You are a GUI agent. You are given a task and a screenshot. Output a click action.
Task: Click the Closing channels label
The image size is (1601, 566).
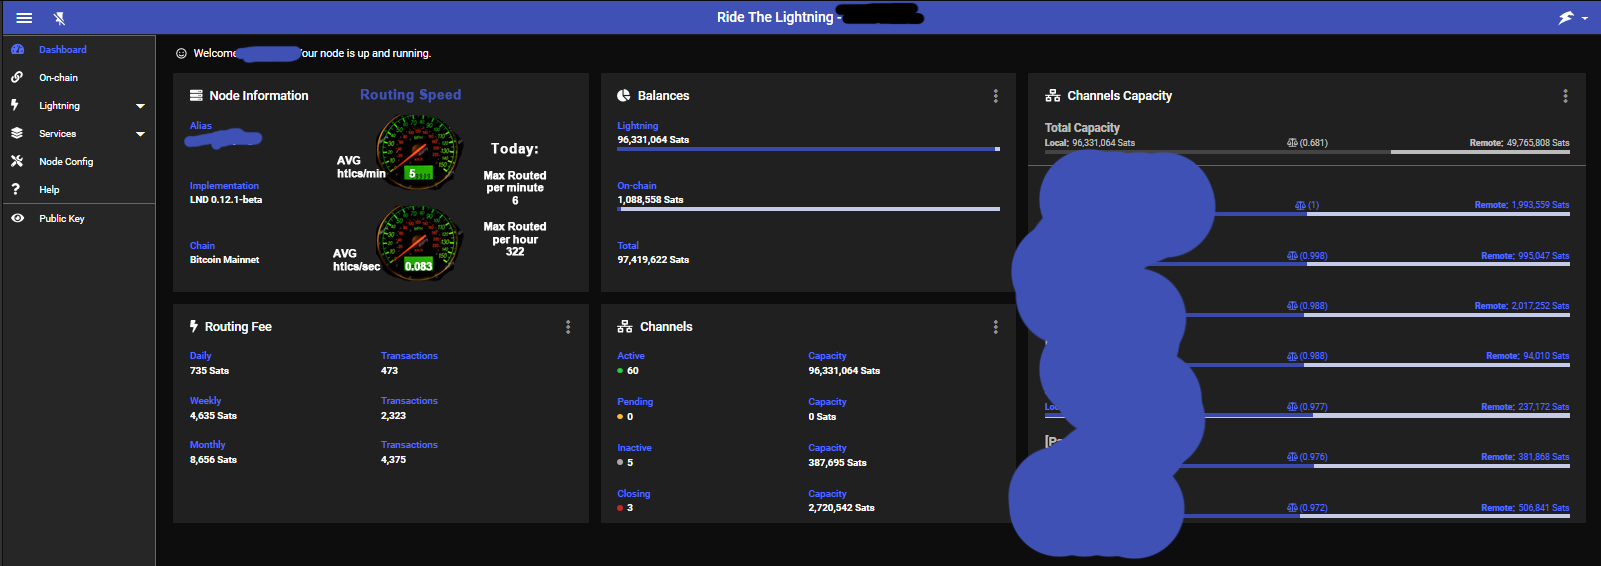click(634, 494)
